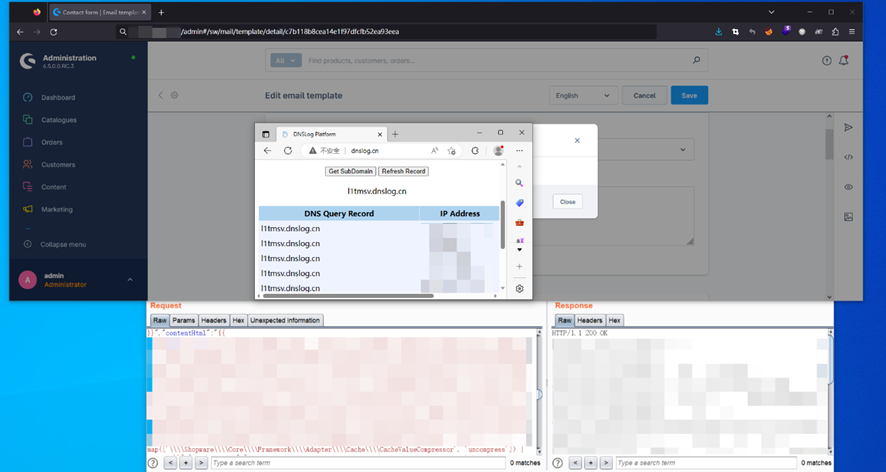
Task: Click the Cancel button
Action: 644,96
